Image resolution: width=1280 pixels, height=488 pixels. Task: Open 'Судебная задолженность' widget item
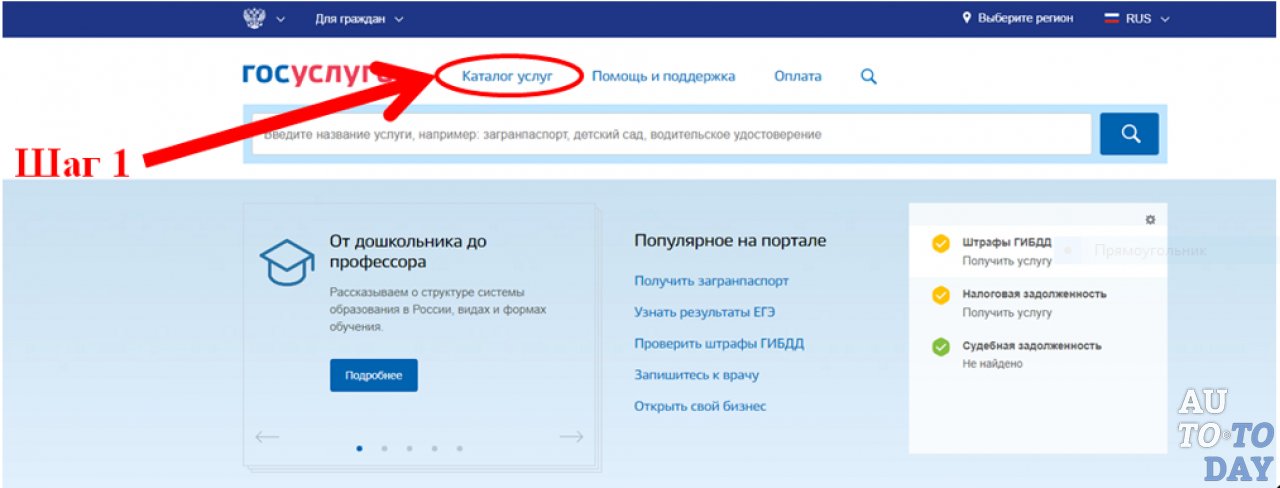tap(1032, 346)
